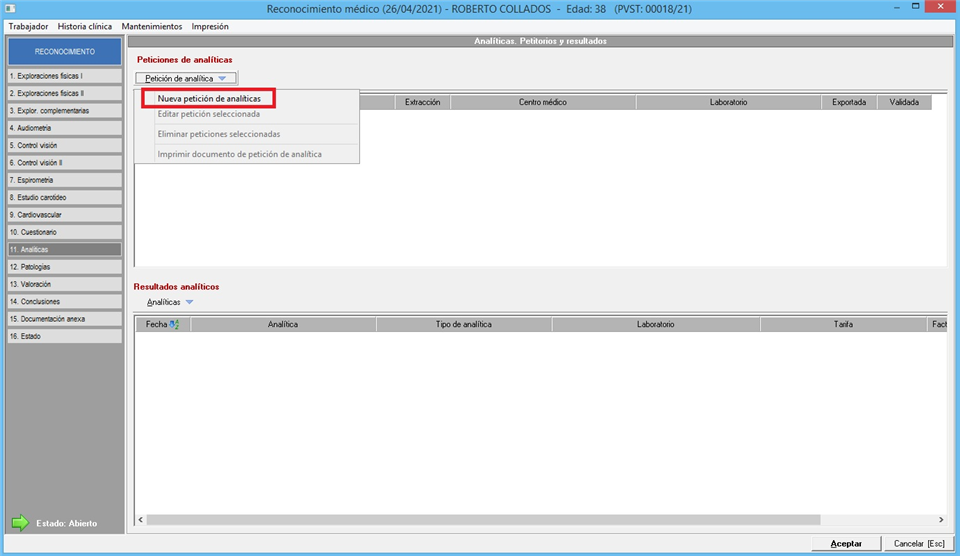Click the Centro médico column header
Viewport: 960px width, 556px height.
pyautogui.click(x=542, y=102)
